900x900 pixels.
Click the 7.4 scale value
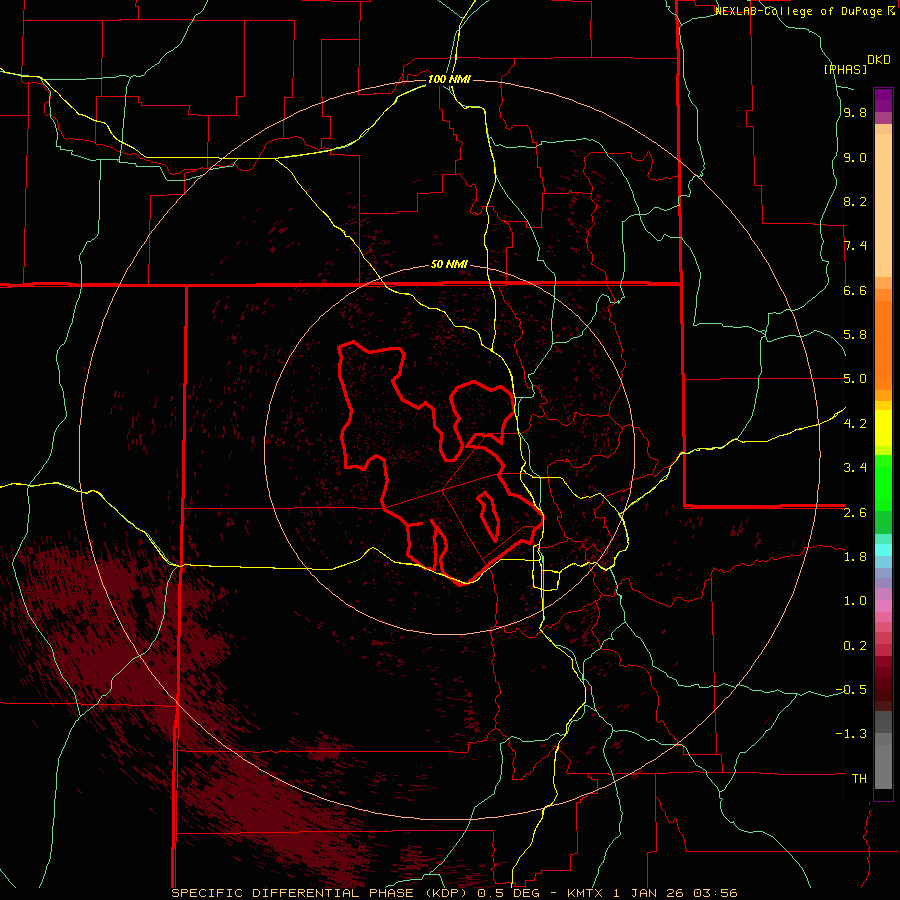(855, 246)
